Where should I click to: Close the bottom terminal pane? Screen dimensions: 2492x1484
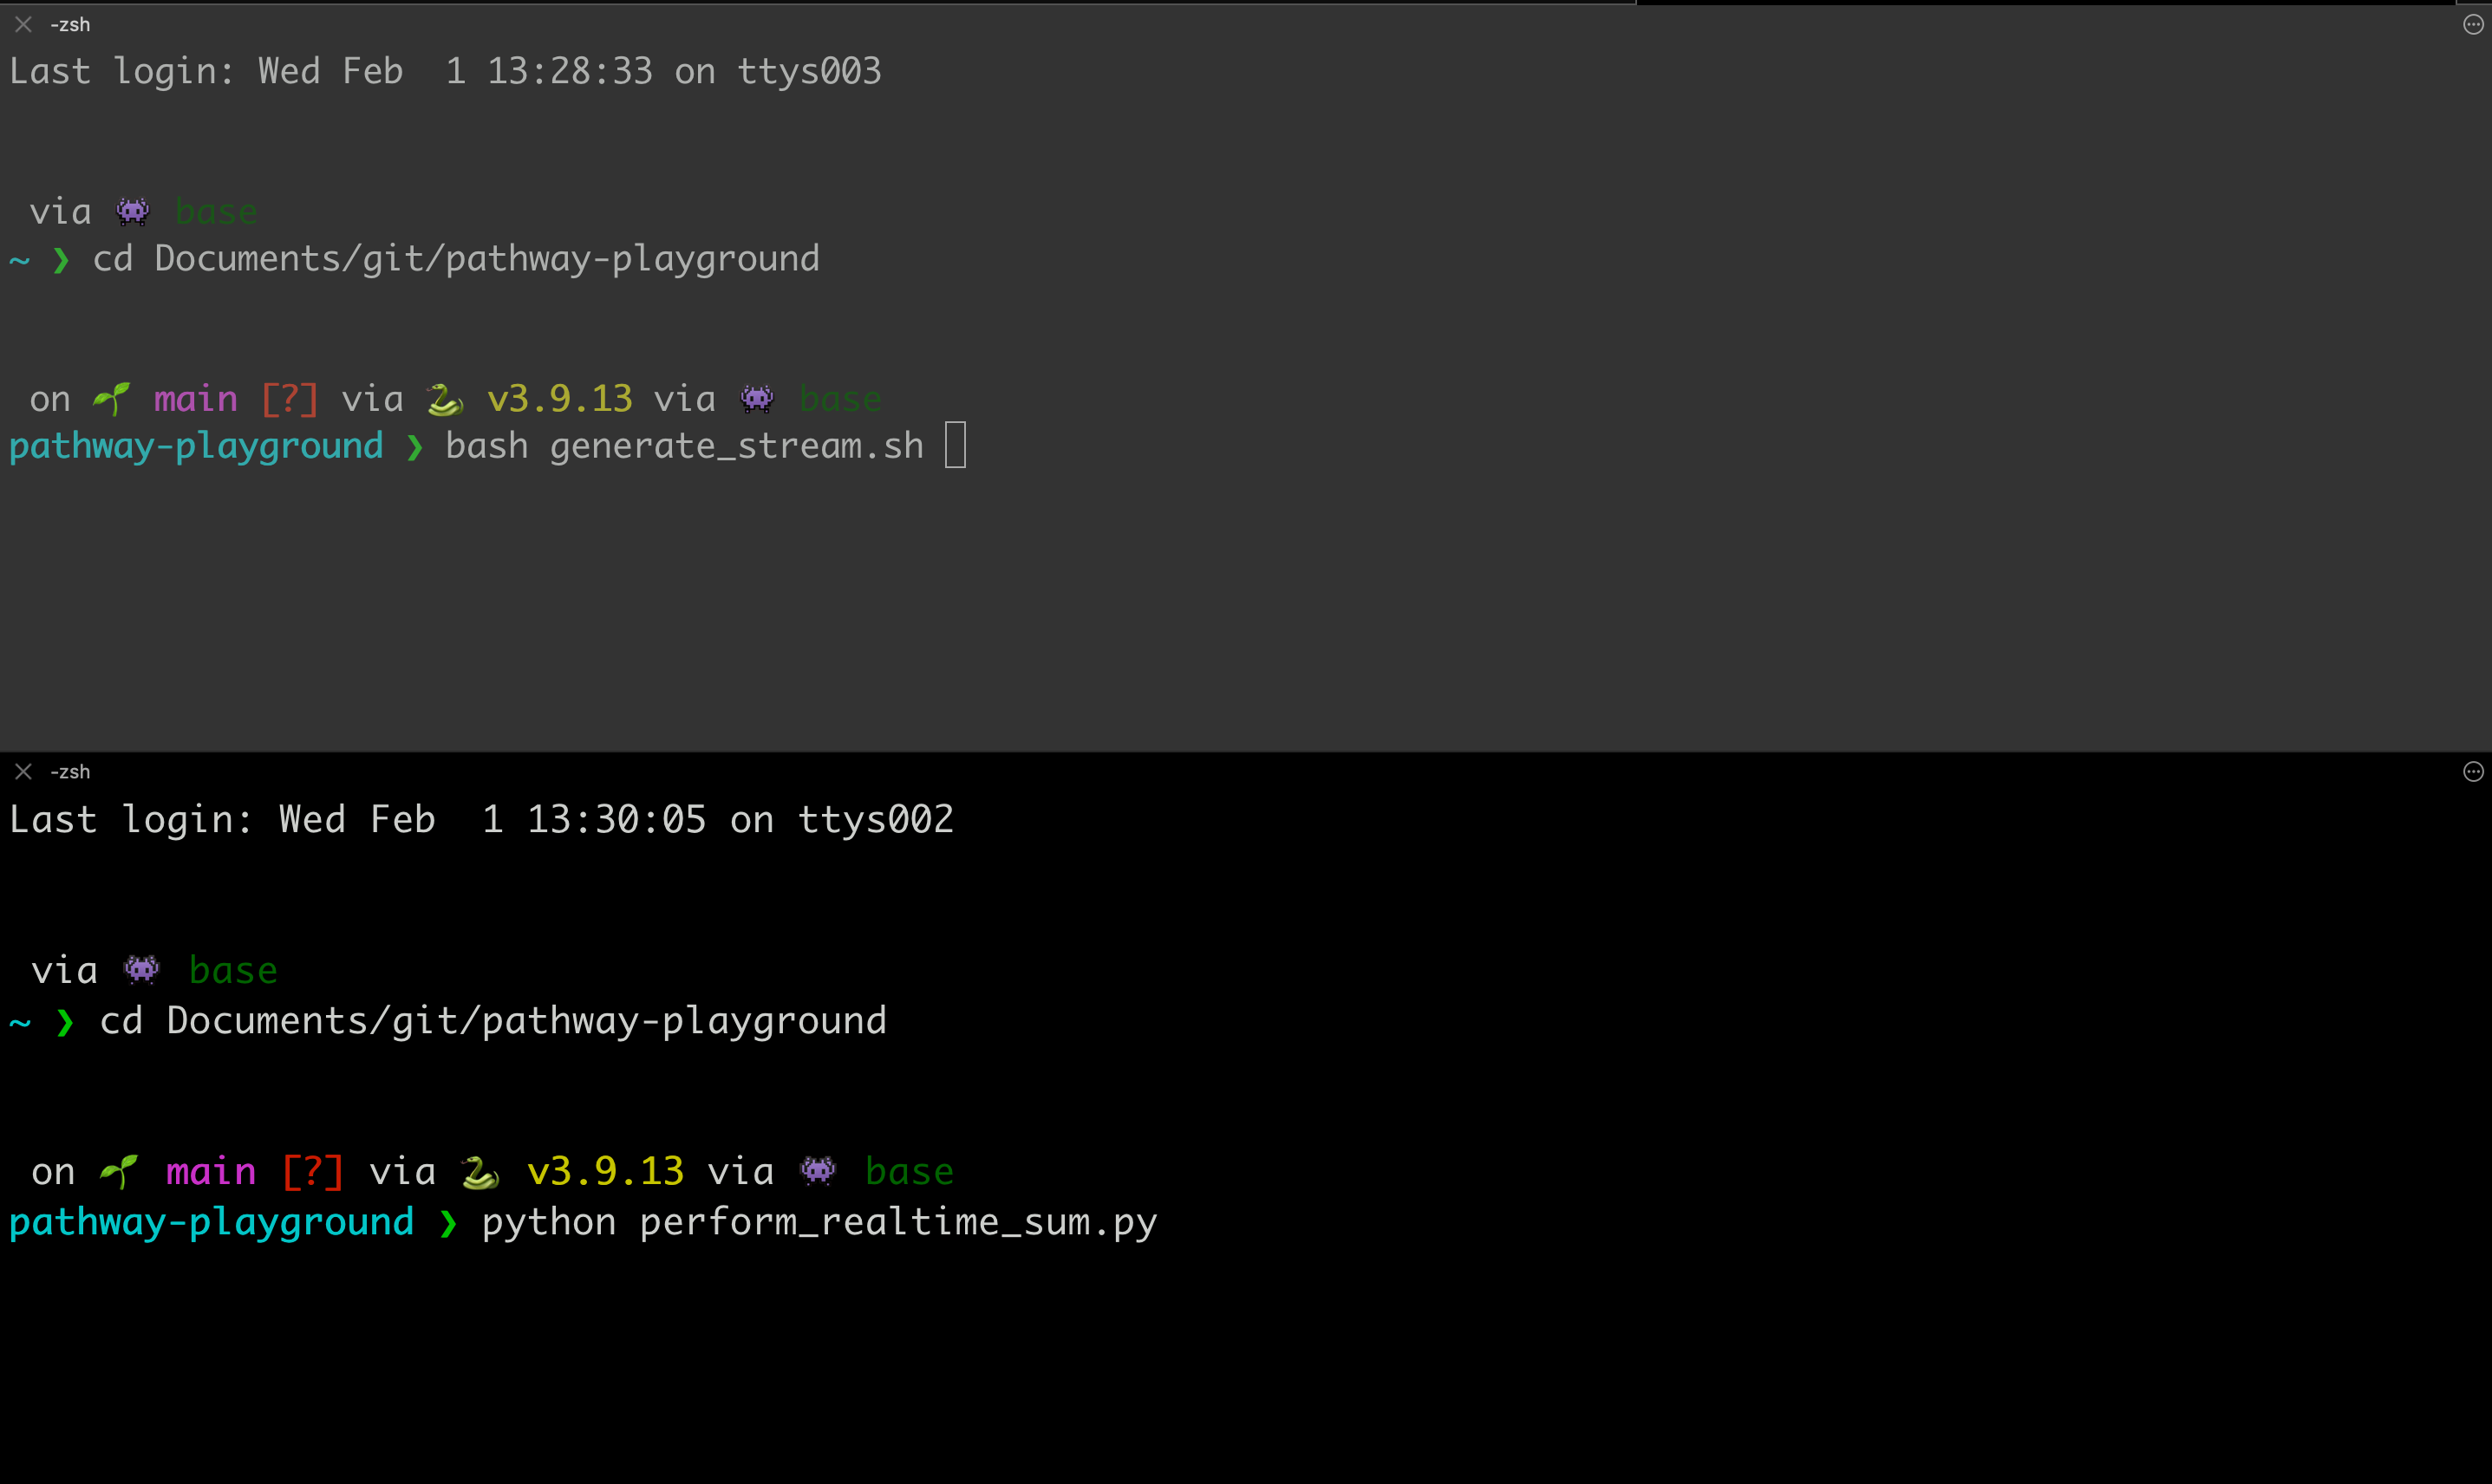(x=24, y=771)
